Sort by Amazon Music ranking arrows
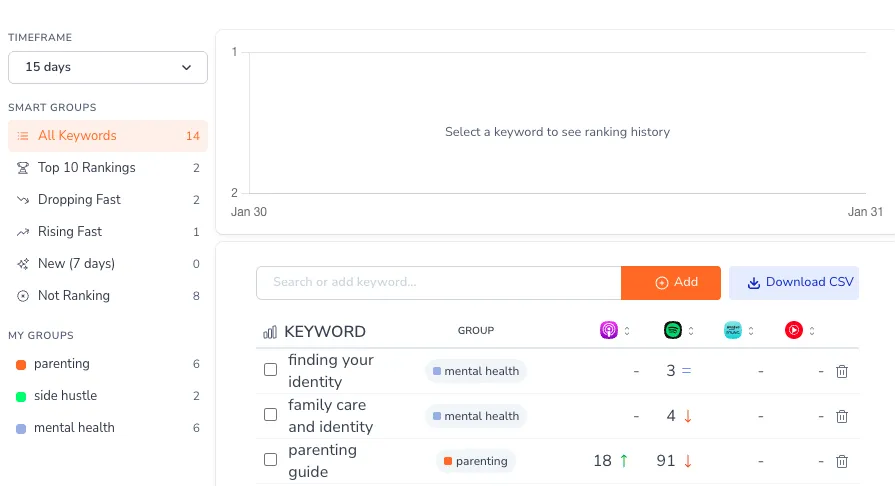Screen dimensions: 895x486 click(x=751, y=331)
